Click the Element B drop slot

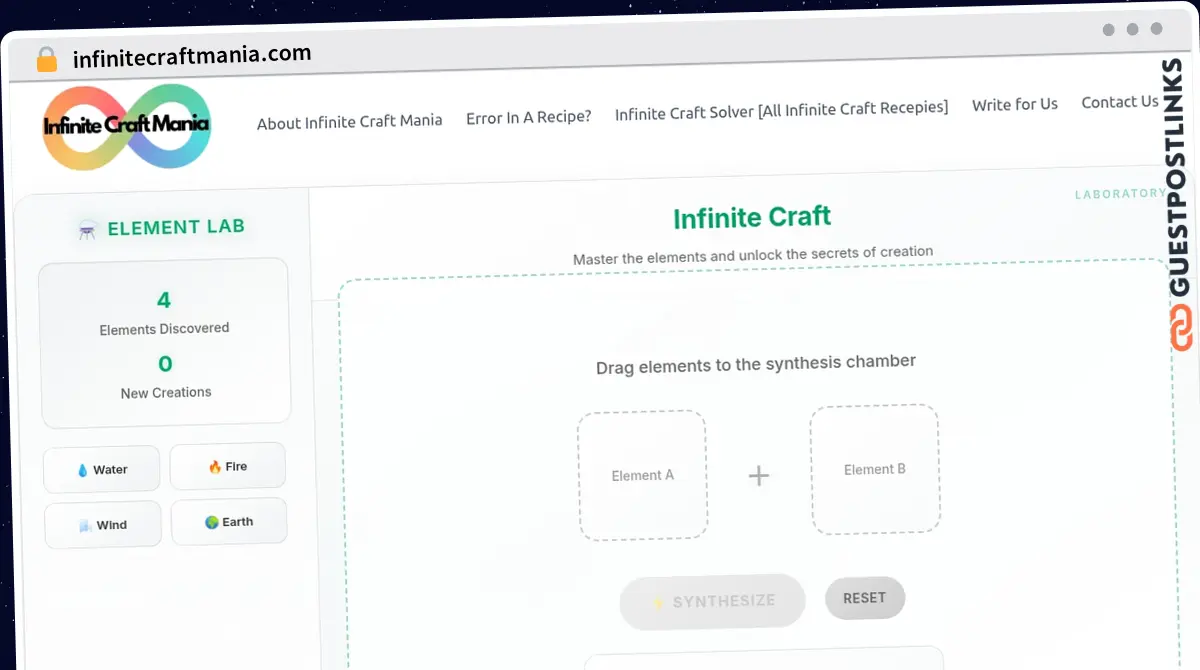(875, 469)
